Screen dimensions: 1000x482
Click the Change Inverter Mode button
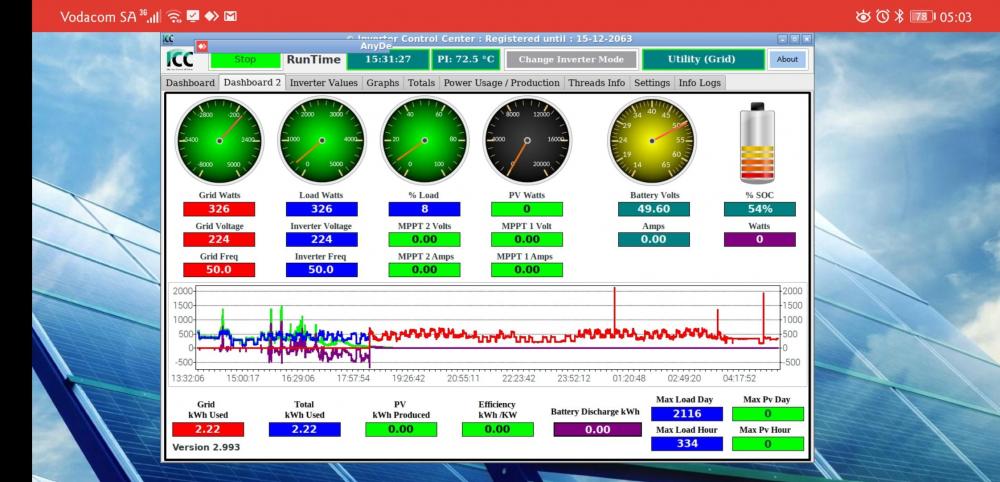[571, 59]
